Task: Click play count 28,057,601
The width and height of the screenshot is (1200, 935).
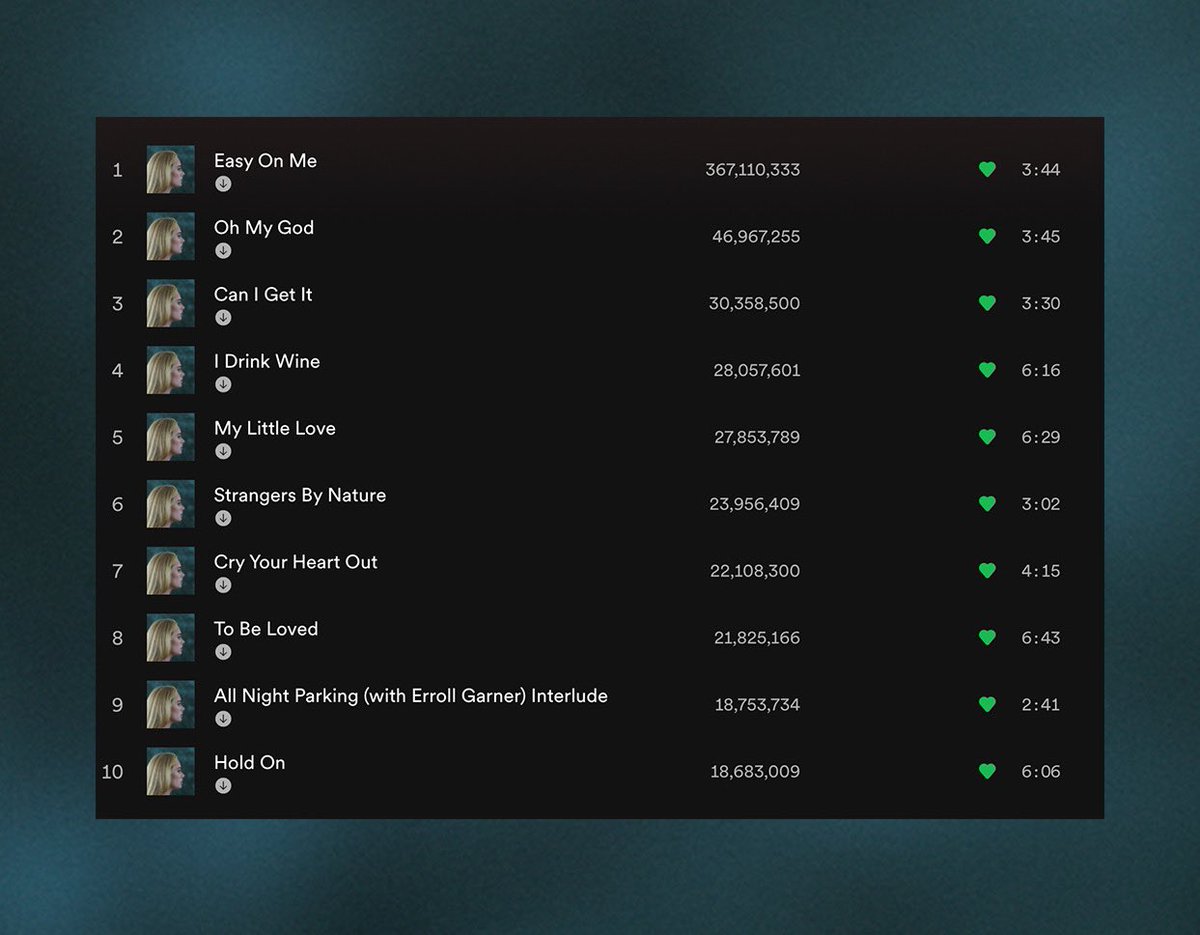Action: [757, 371]
